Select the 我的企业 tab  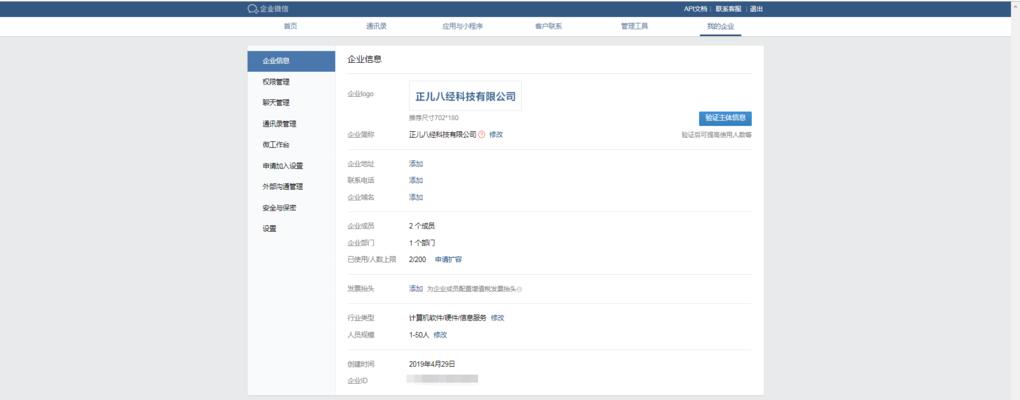[x=720, y=27]
